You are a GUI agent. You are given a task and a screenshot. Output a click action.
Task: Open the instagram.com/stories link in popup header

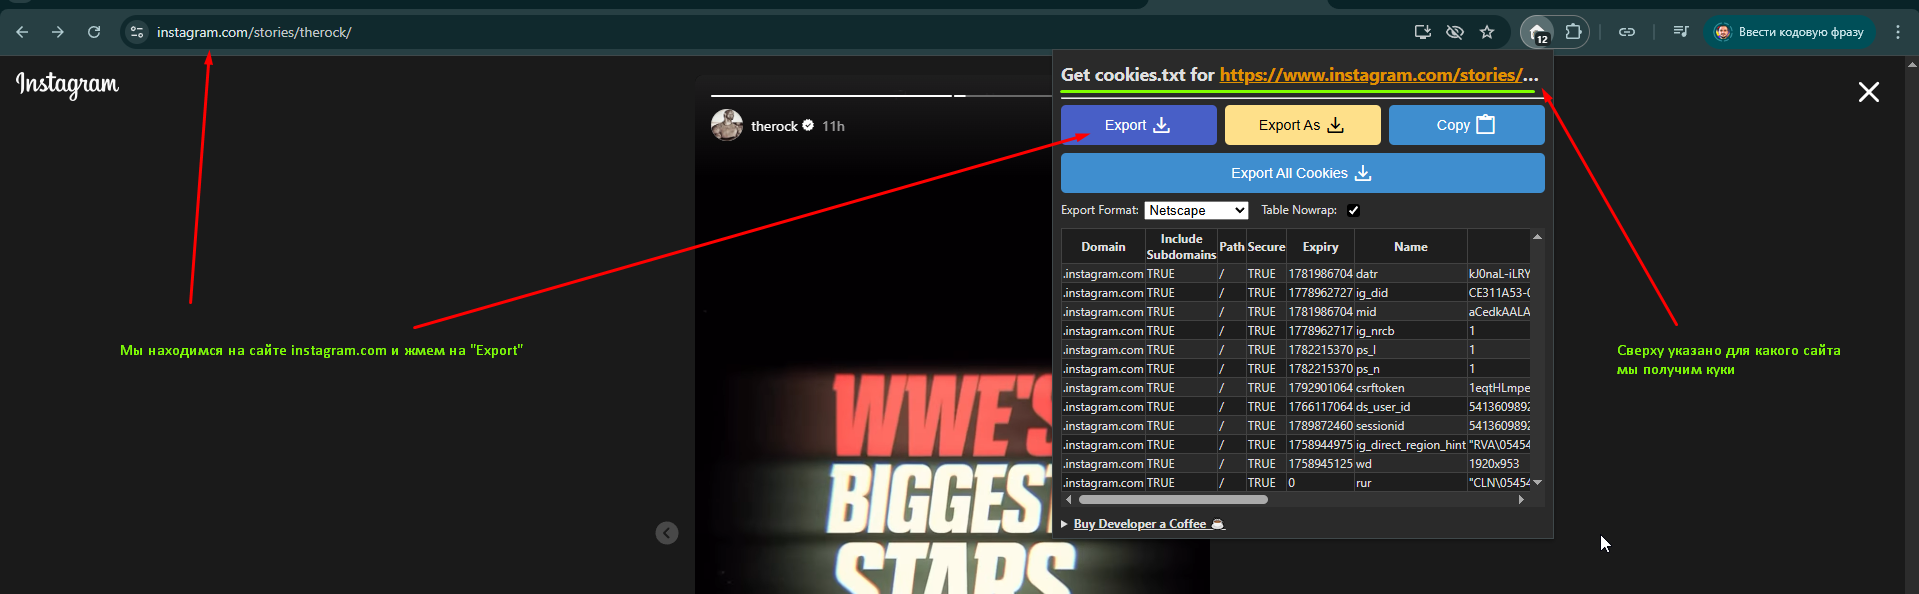(1370, 75)
